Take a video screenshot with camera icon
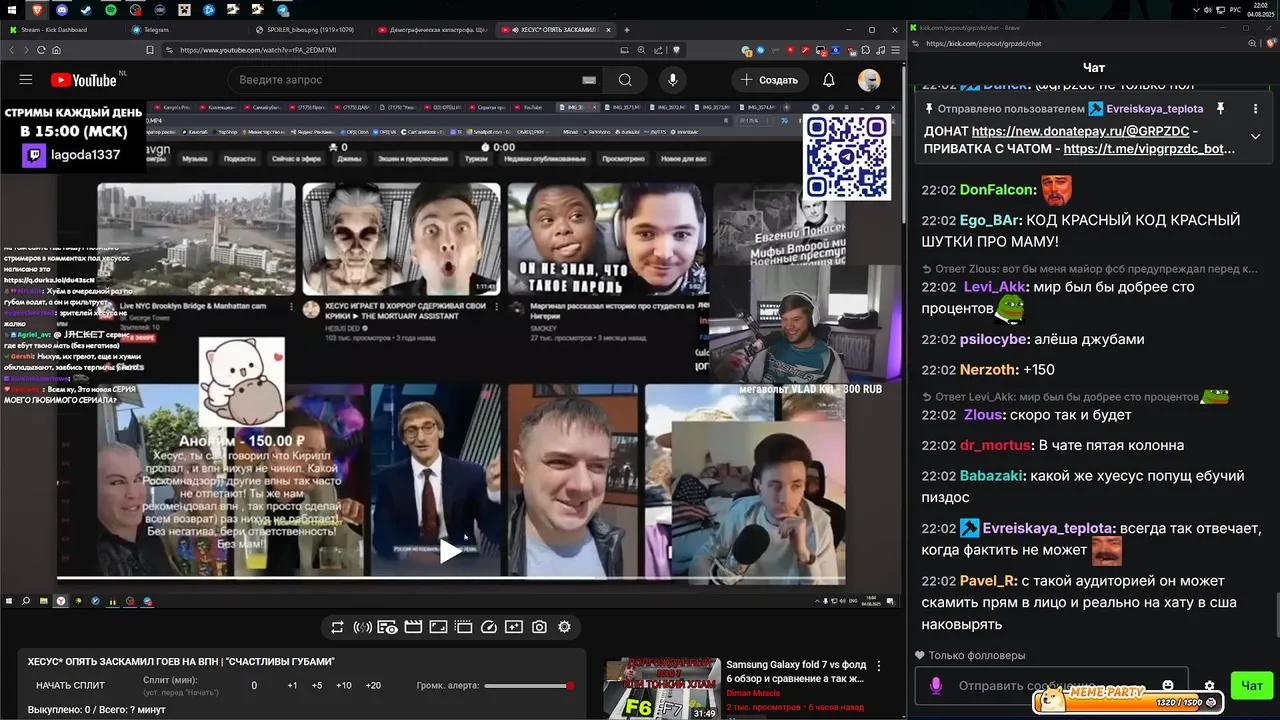 (539, 627)
